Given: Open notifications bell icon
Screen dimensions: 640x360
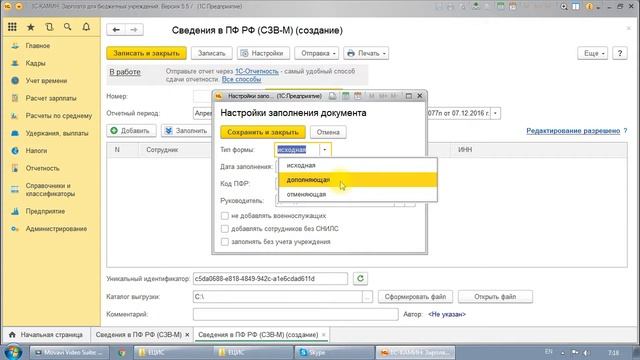Looking at the screenshot, I should point(86,27).
